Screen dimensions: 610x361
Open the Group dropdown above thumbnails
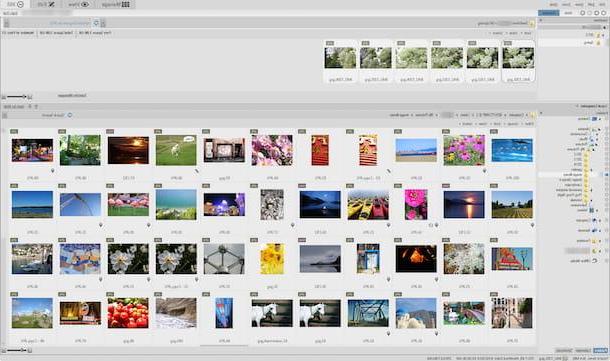pos(512,124)
